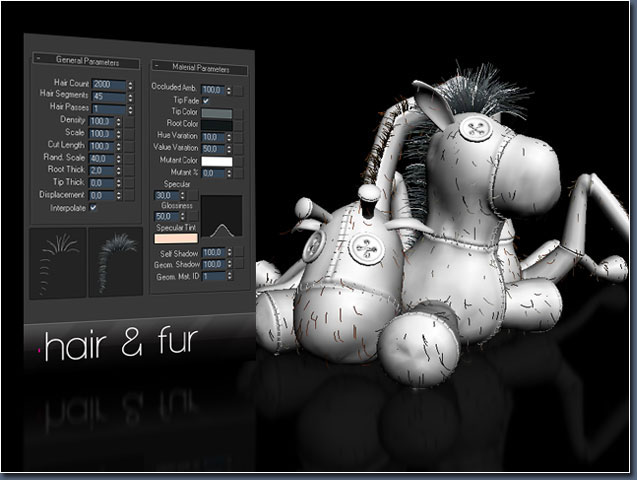Image resolution: width=637 pixels, height=480 pixels.
Task: Click the Glossiness value field
Action: coord(166,216)
